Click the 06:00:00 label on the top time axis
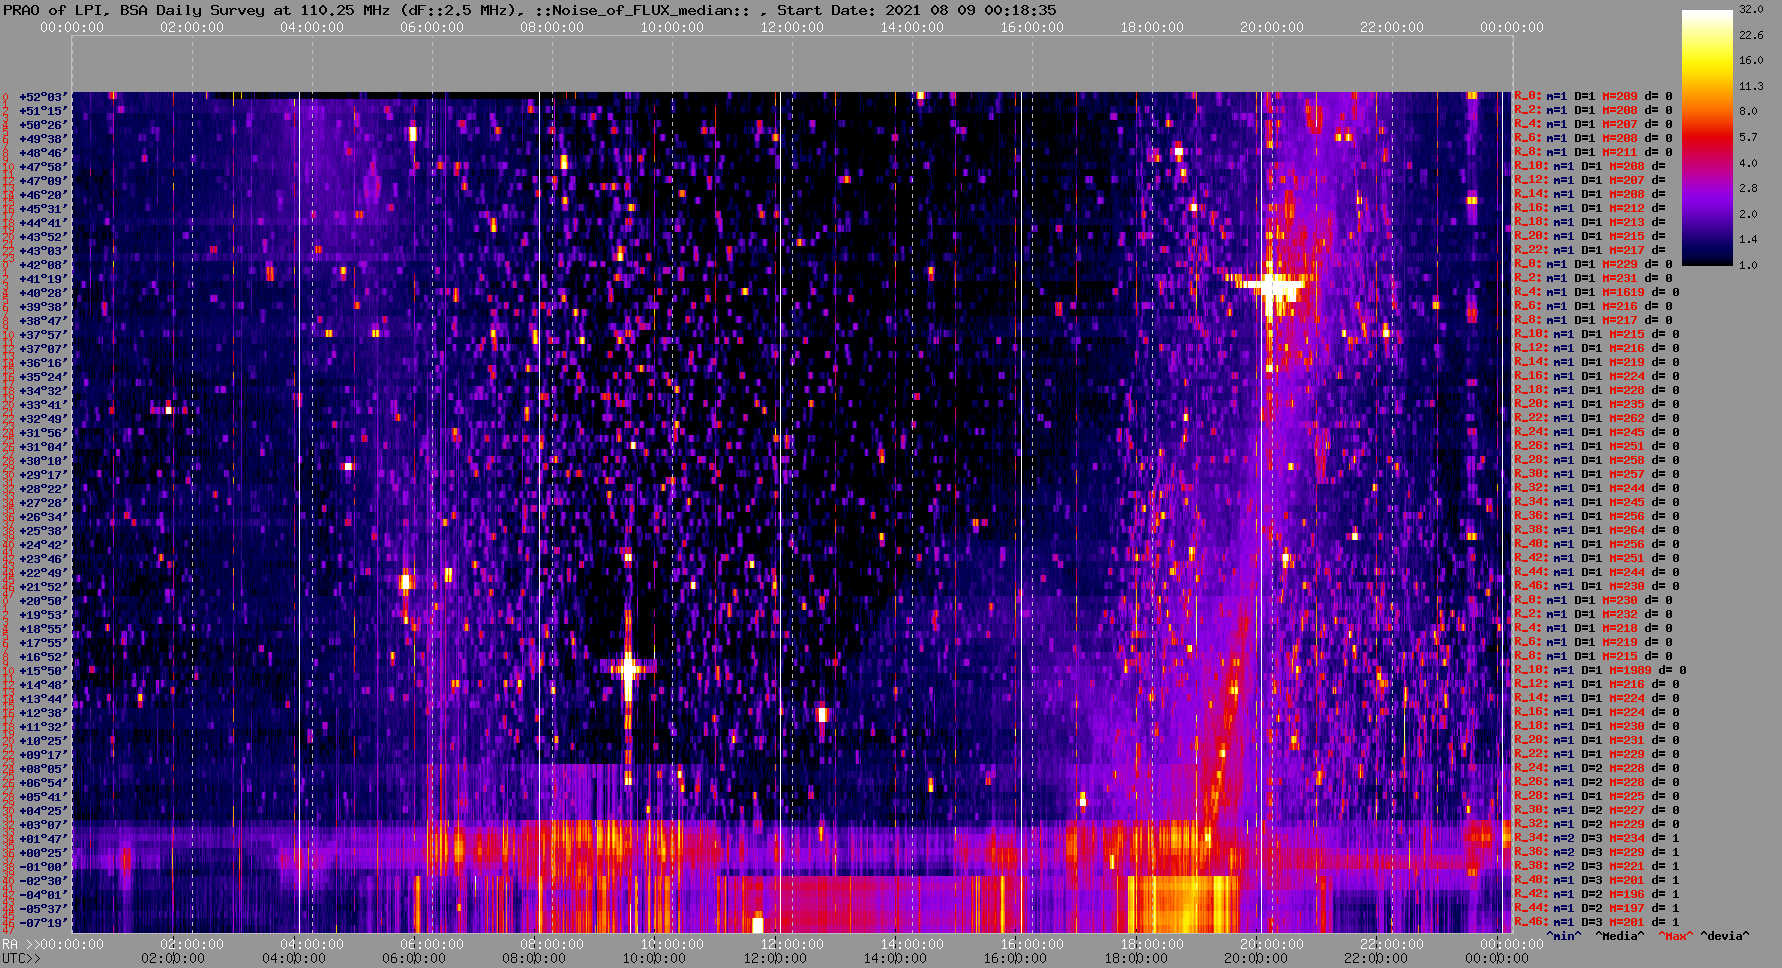Viewport: 1782px width, 968px height. click(x=432, y=28)
